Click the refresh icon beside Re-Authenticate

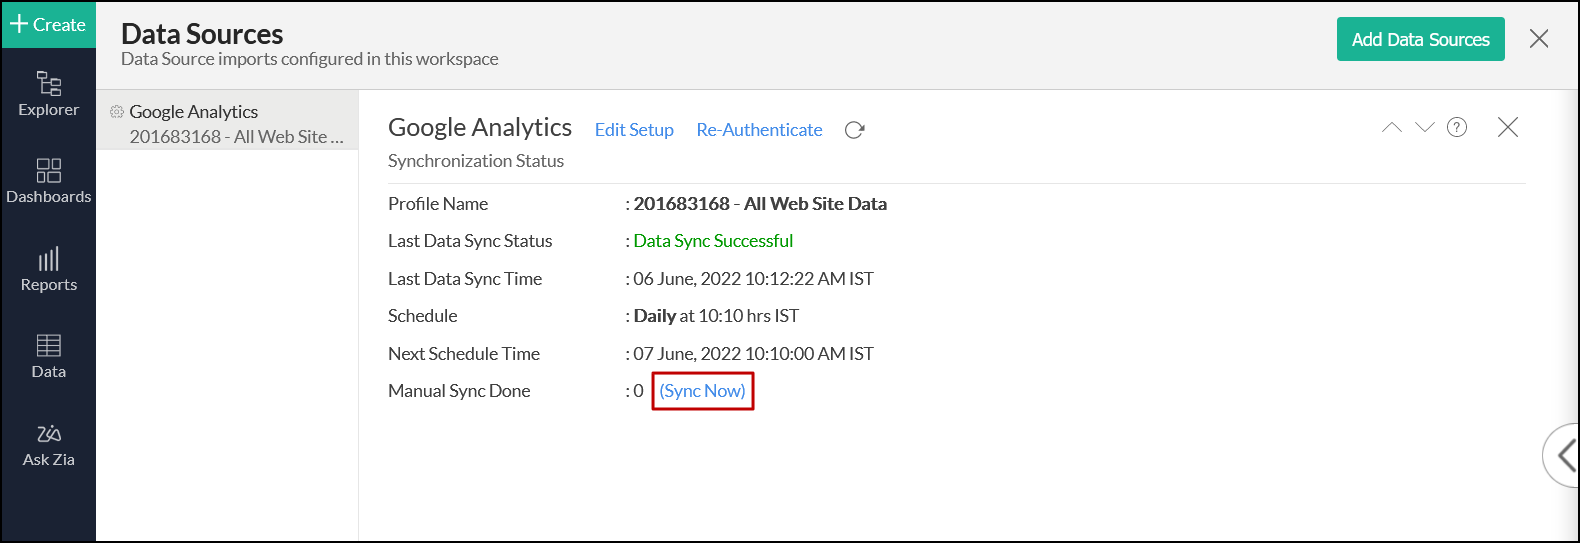tap(854, 130)
